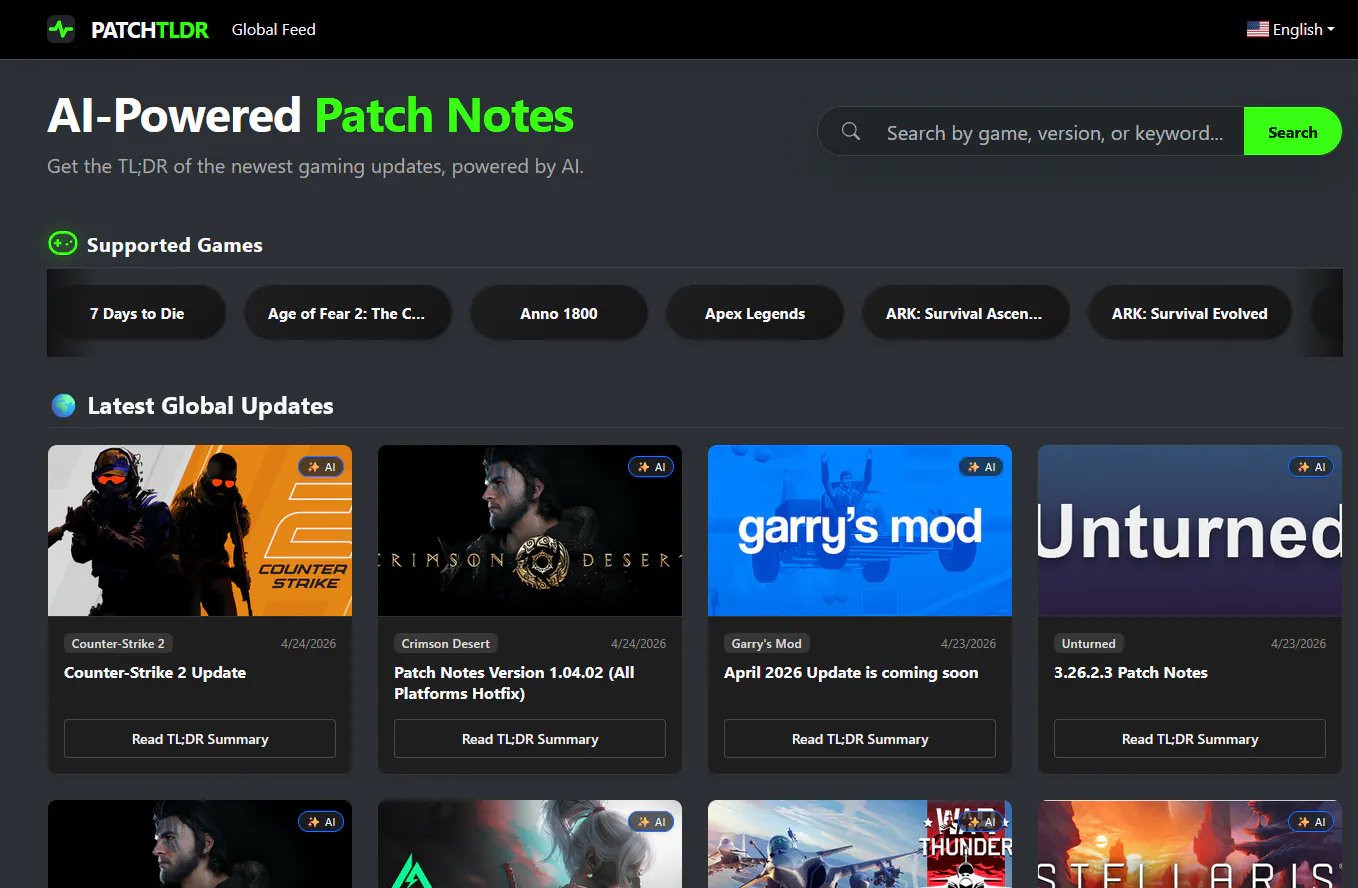The image size is (1358, 888).
Task: Open the Counter-Strike 2 cover image
Action: click(x=200, y=530)
